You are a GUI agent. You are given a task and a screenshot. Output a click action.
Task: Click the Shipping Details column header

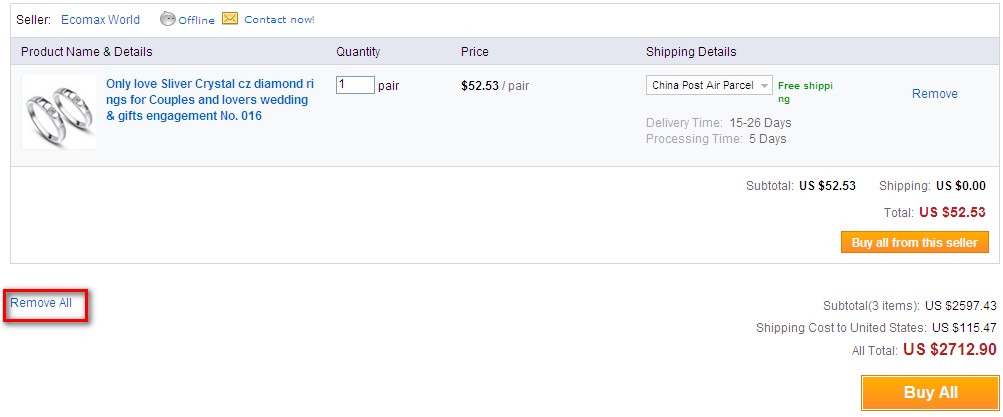point(691,52)
